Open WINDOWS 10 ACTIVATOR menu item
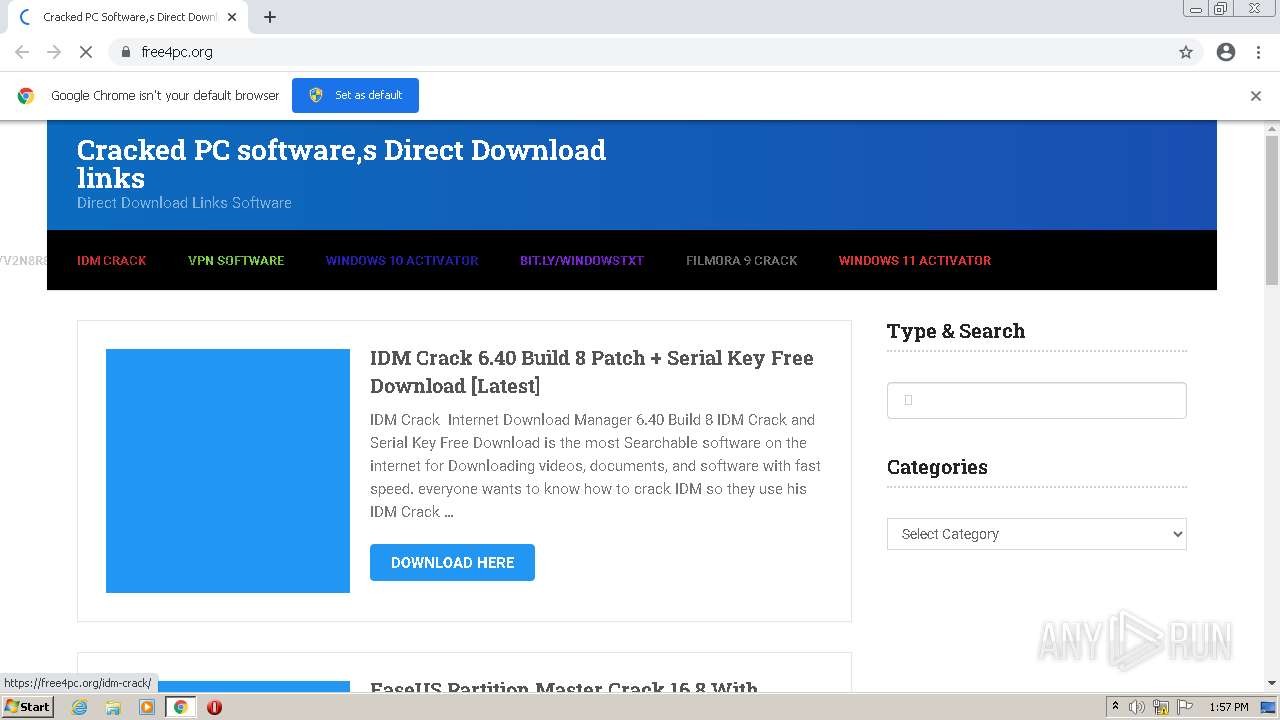The height and width of the screenshot is (720, 1280). click(402, 260)
